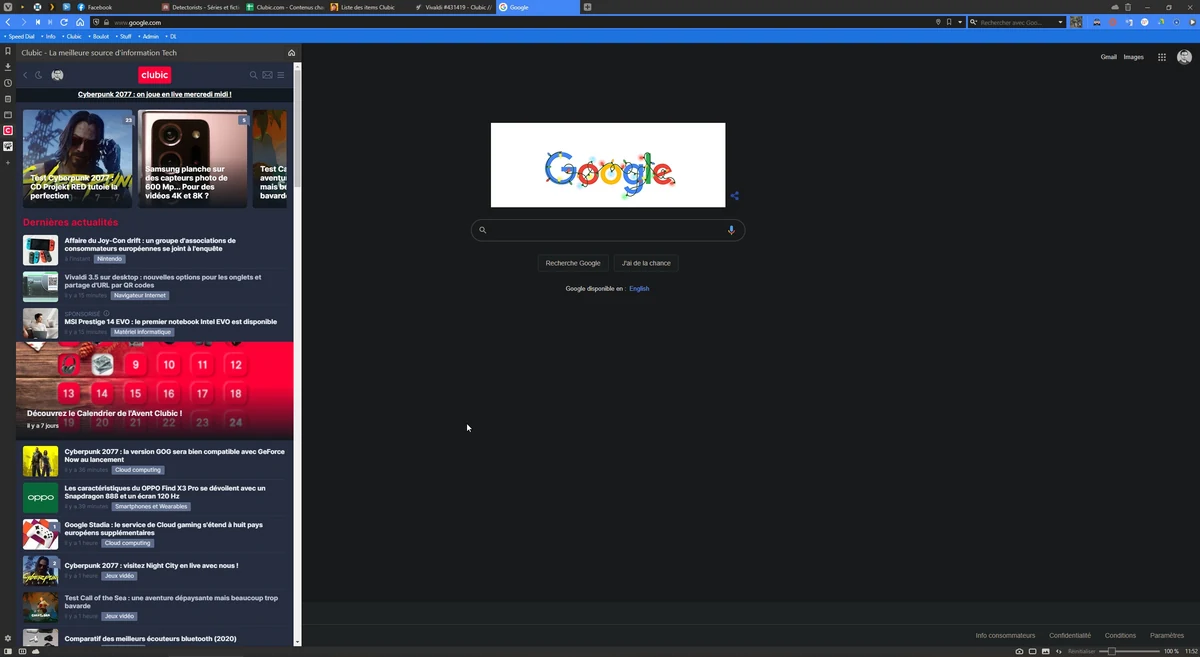This screenshot has height=657, width=1200.
Task: Click the QR code extension icon
Action: point(1076,22)
